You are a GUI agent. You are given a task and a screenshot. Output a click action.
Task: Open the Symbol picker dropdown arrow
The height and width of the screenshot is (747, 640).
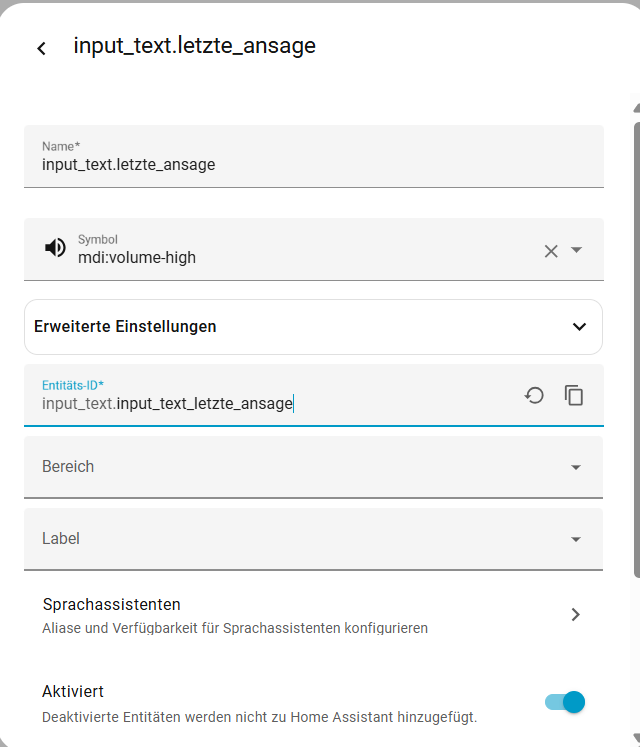(577, 250)
